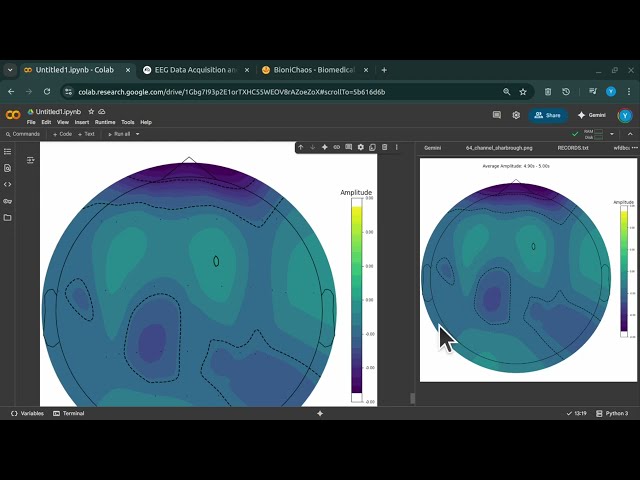Click the 13:19 execution status
Image resolution: width=640 pixels, height=480 pixels.
576,413
